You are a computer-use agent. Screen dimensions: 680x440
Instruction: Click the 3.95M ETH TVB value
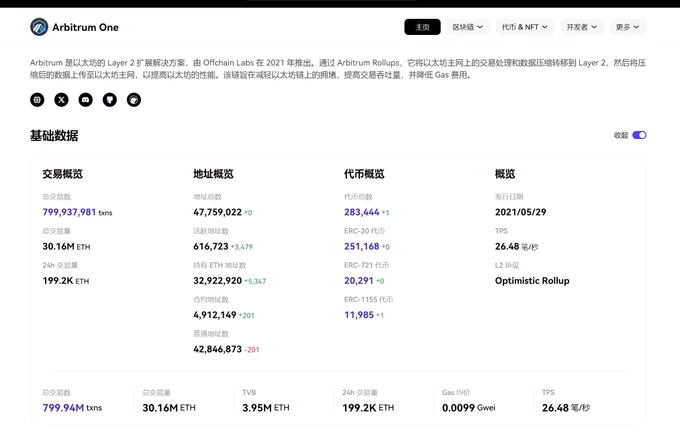tap(265, 407)
